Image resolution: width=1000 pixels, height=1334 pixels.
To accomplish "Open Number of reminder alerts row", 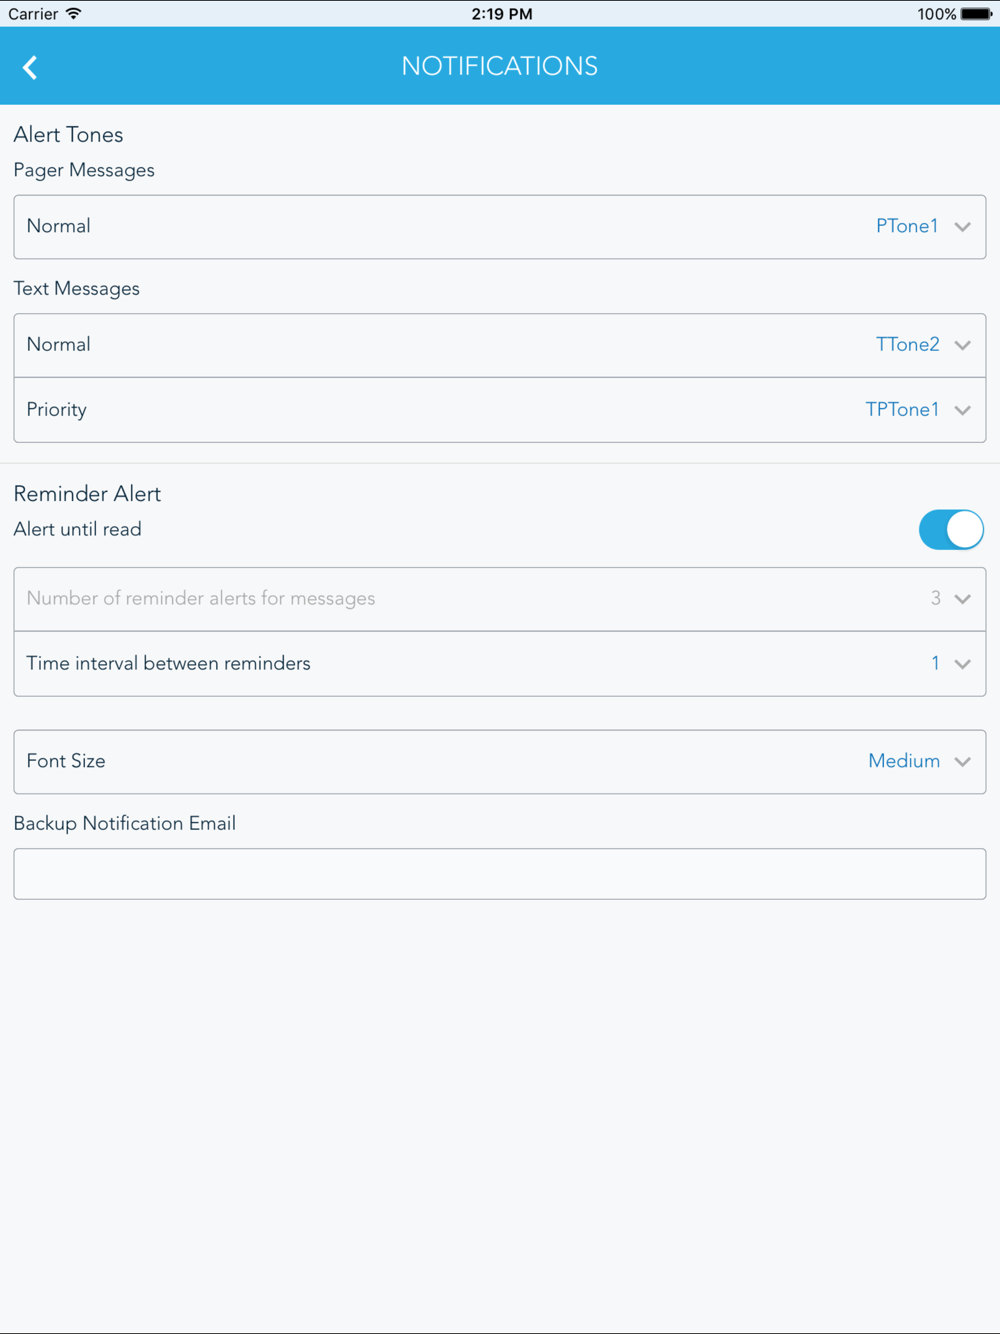I will pos(500,599).
